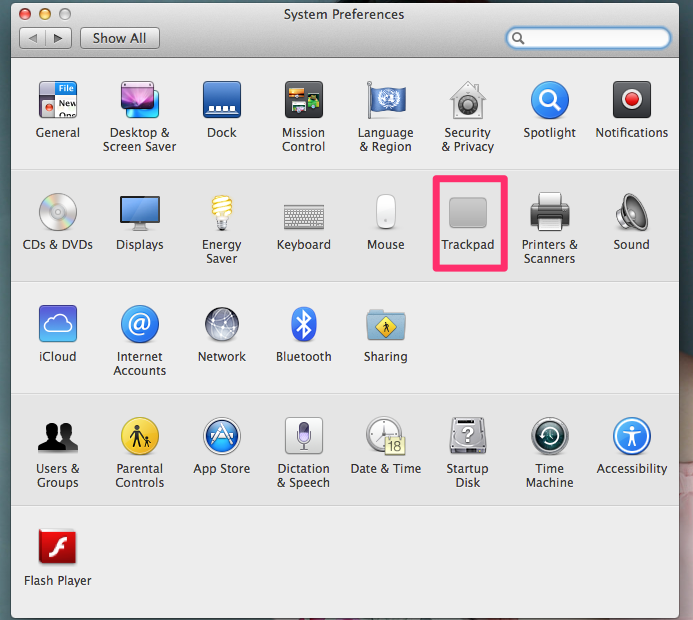Image resolution: width=693 pixels, height=620 pixels.
Task: Close the System Preferences window
Action: click(25, 14)
